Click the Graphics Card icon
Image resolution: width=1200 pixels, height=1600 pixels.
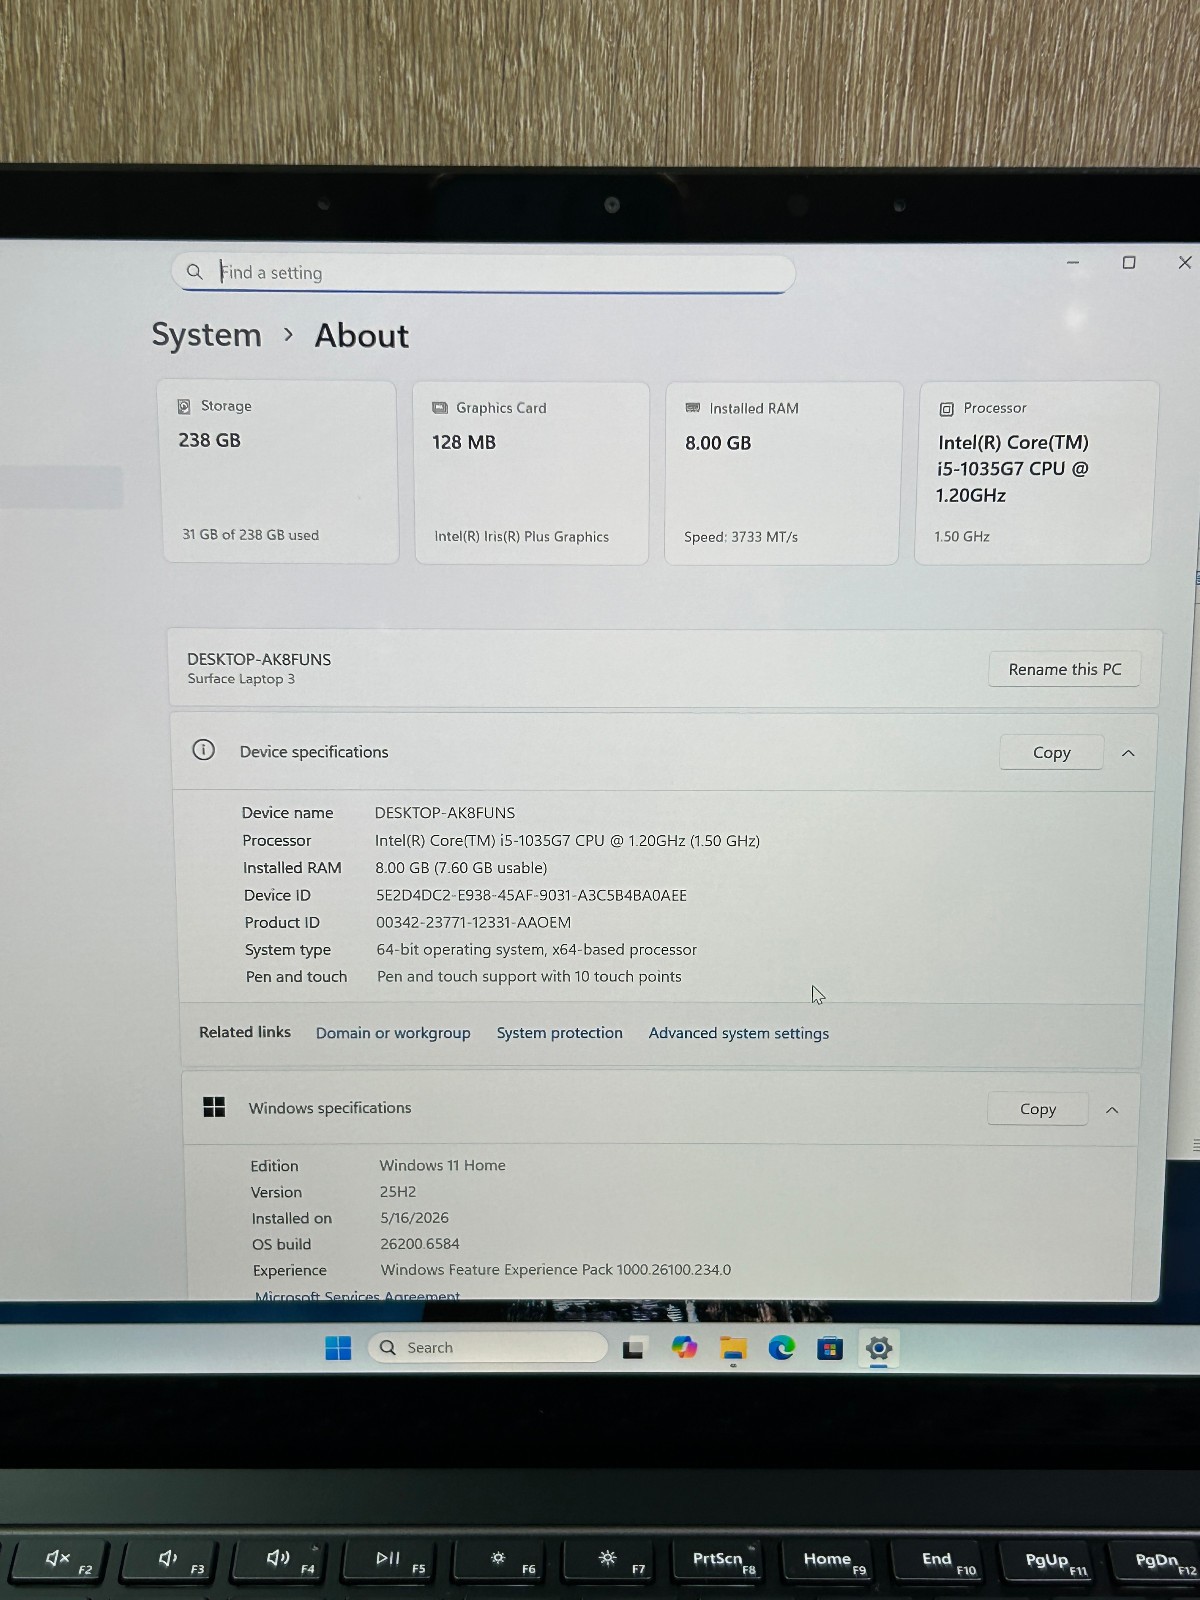pos(439,408)
